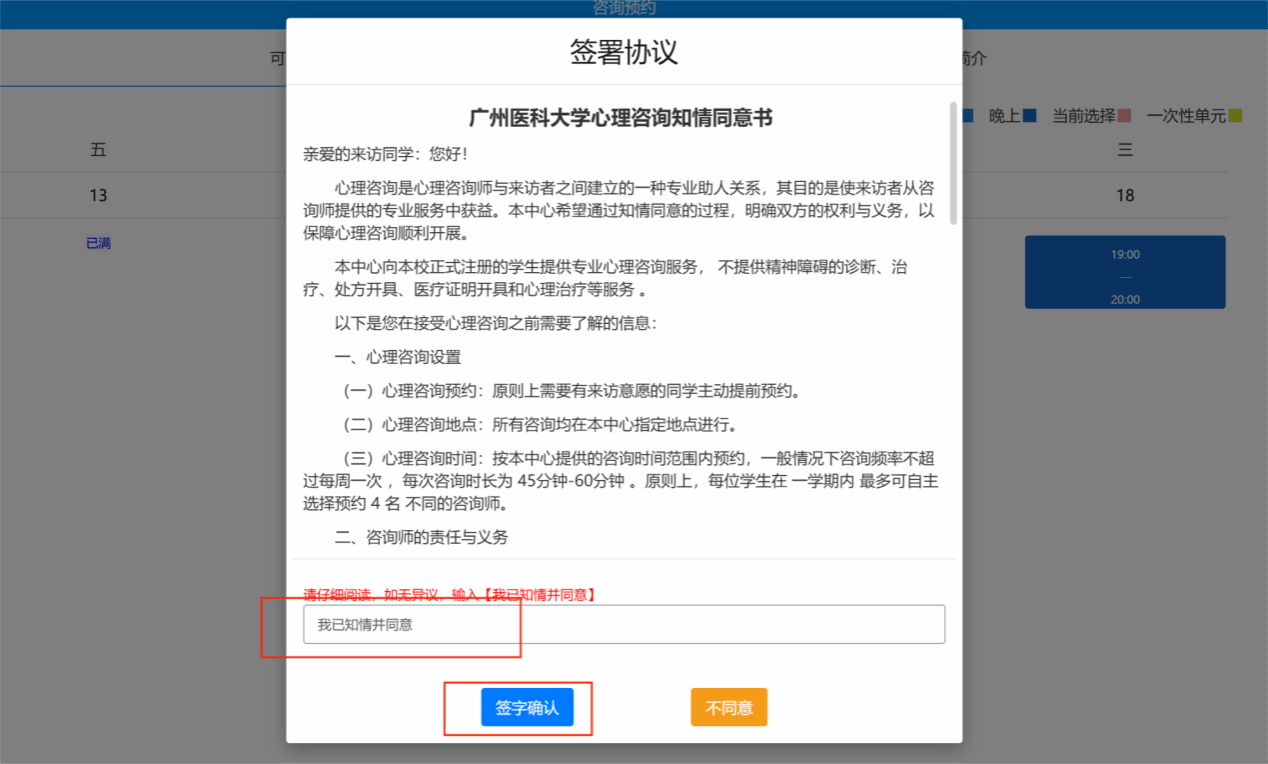Click the blue 晚上 legend swatch
This screenshot has height=764, width=1268.
tap(1030, 116)
